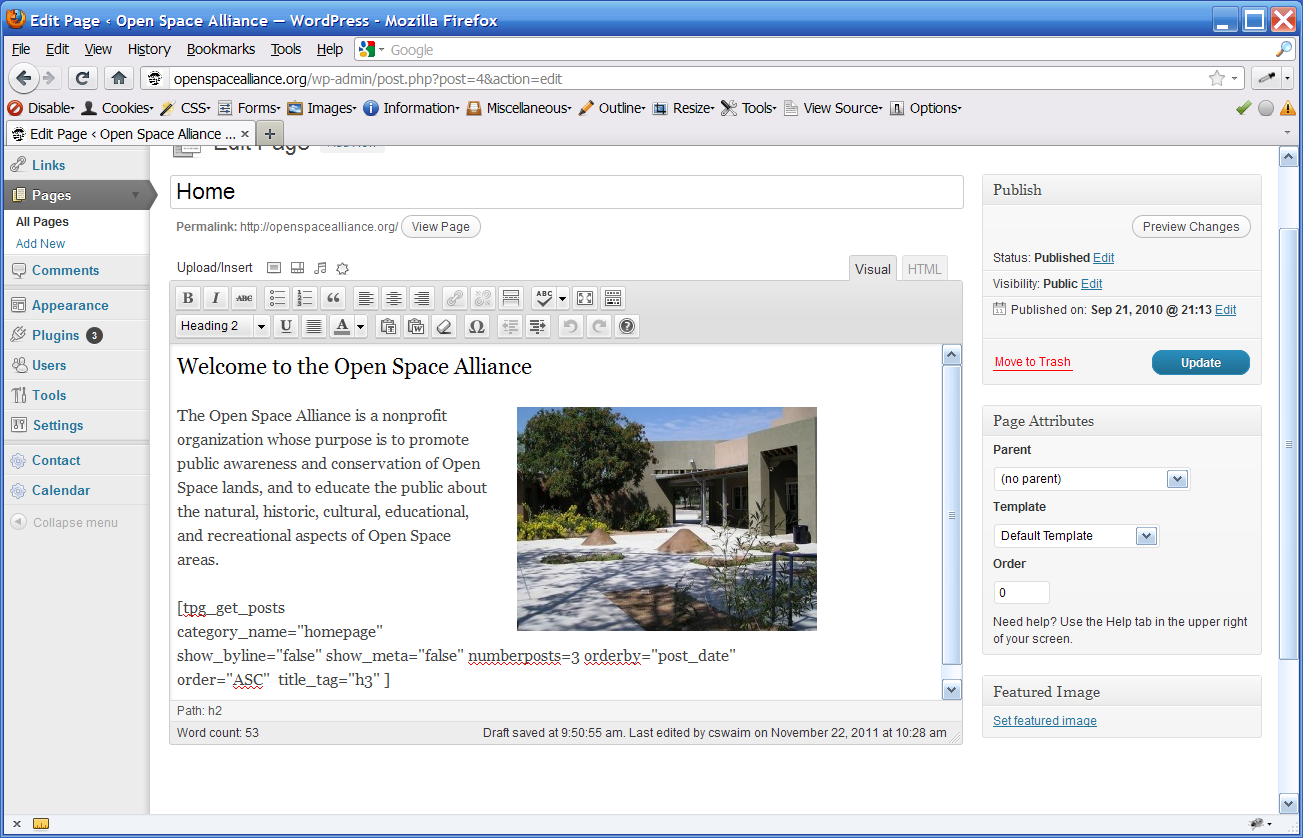
Task: Toggle bold in the editor toolbar
Action: (188, 298)
